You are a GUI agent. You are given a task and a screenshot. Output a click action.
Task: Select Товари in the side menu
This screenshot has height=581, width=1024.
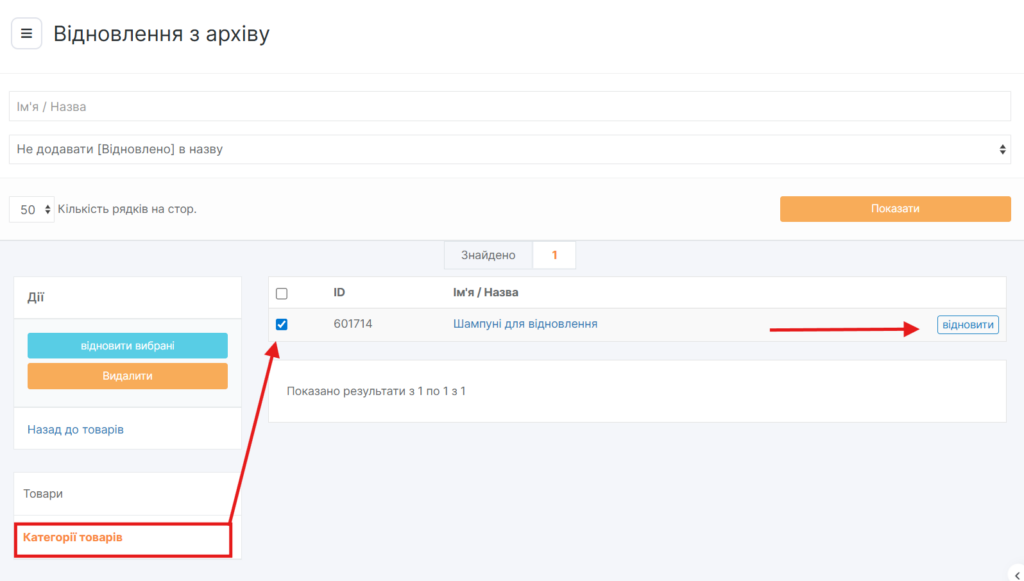point(43,494)
